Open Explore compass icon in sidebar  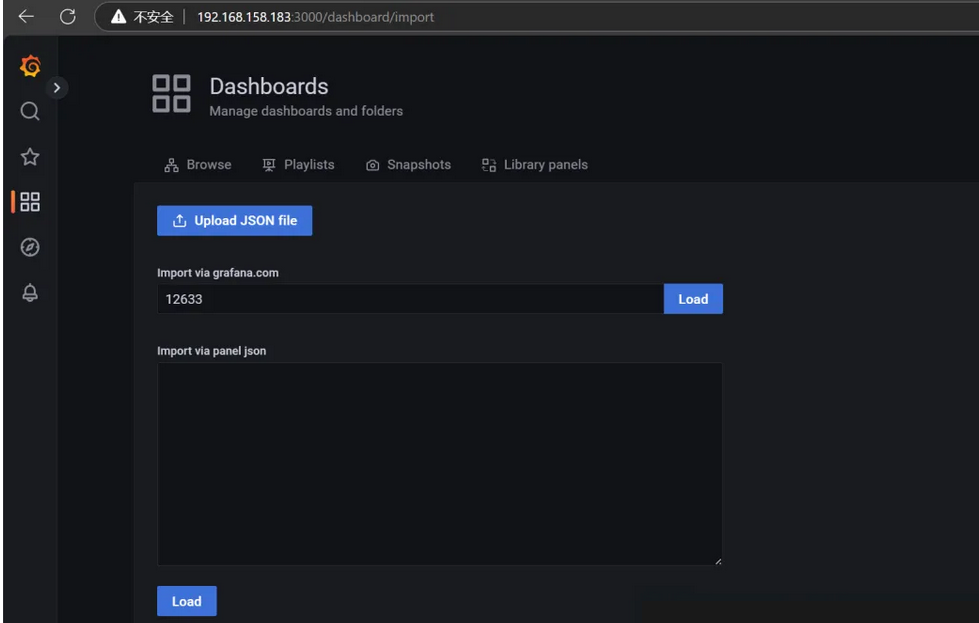[x=30, y=247]
